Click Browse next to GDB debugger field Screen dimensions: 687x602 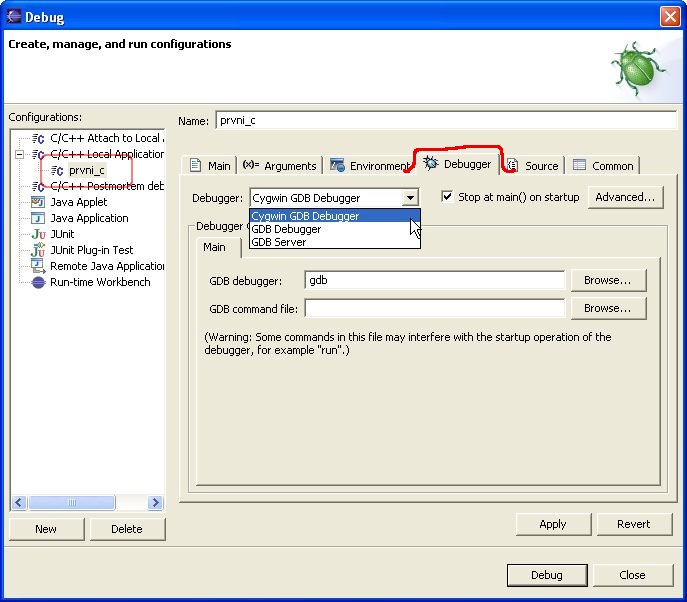pyautogui.click(x=607, y=280)
